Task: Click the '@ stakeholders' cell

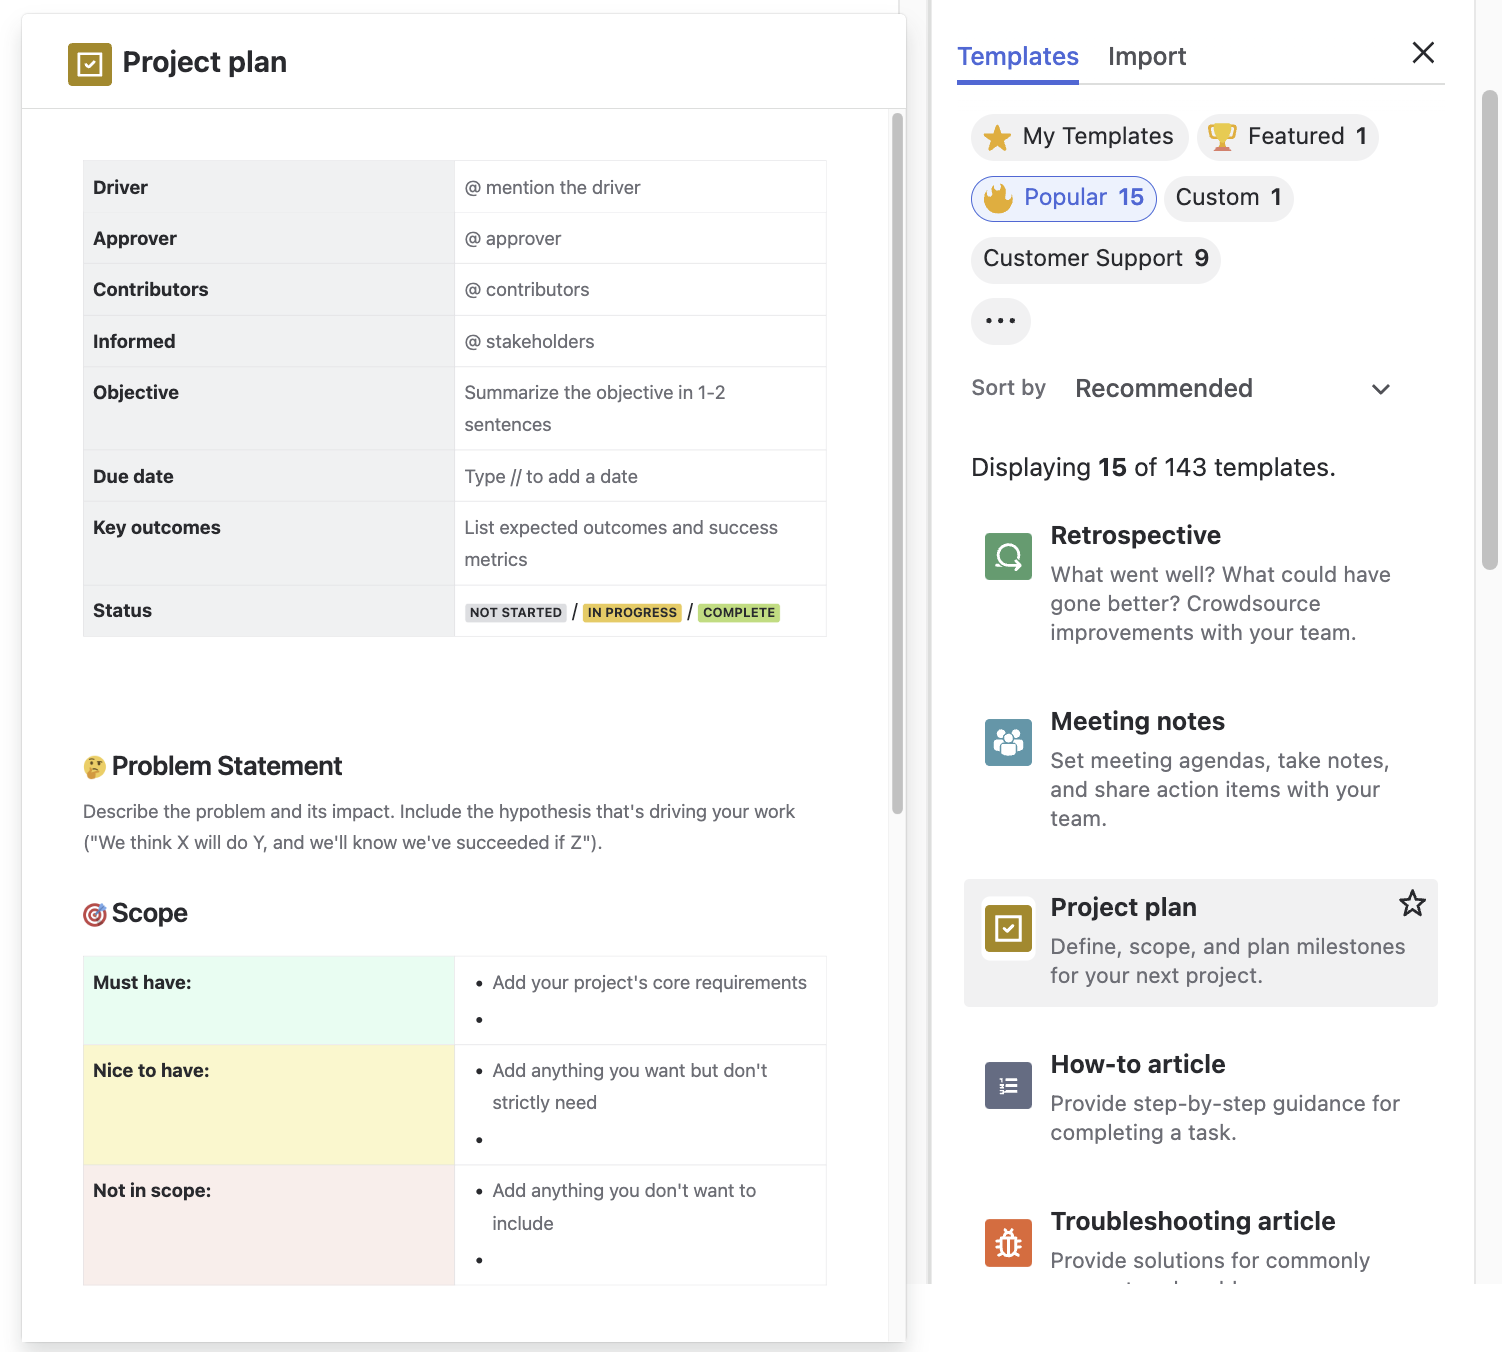Action: click(x=640, y=342)
